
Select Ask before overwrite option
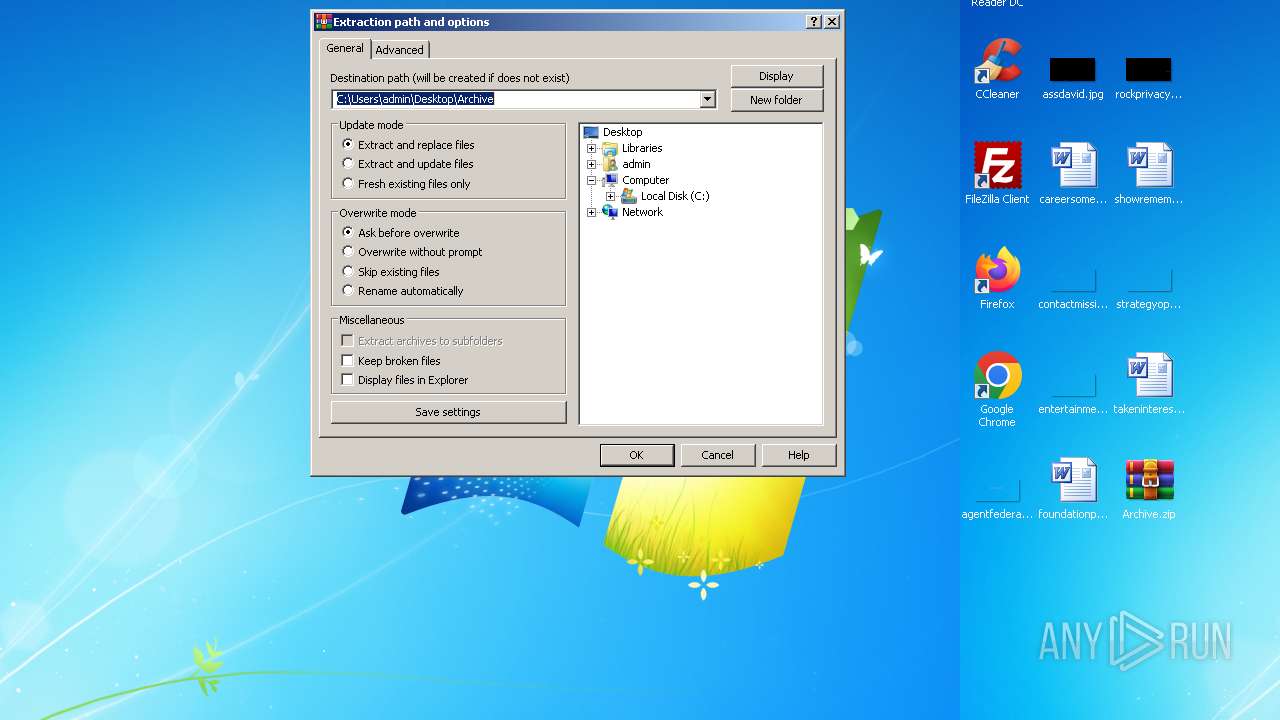(401, 233)
